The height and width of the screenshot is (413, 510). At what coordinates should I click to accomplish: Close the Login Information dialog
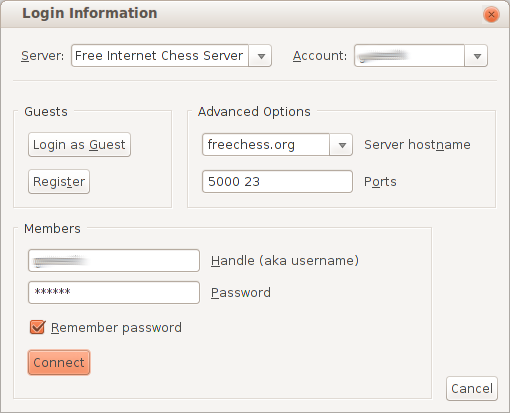[x=491, y=15]
